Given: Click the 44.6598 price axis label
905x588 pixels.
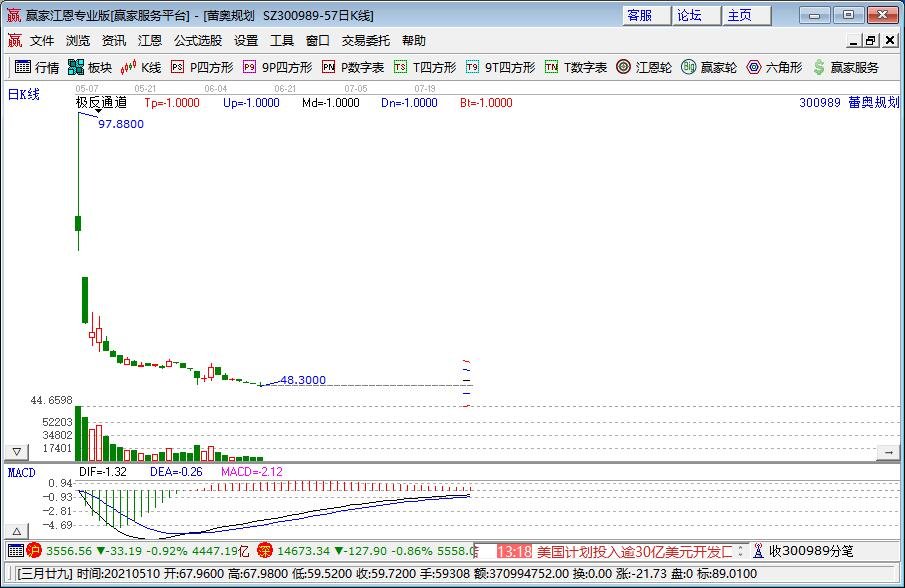Looking at the screenshot, I should (x=51, y=400).
